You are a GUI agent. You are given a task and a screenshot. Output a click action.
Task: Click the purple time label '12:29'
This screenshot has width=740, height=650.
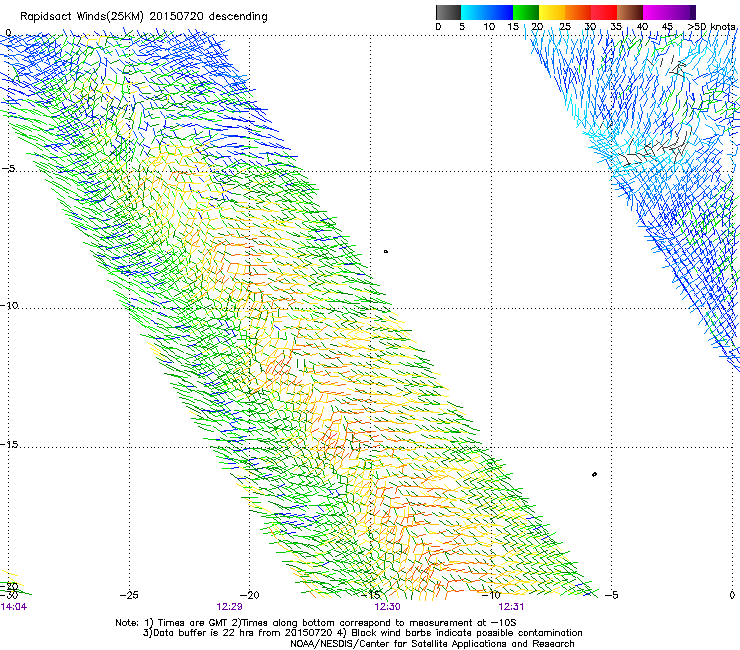coord(229,607)
